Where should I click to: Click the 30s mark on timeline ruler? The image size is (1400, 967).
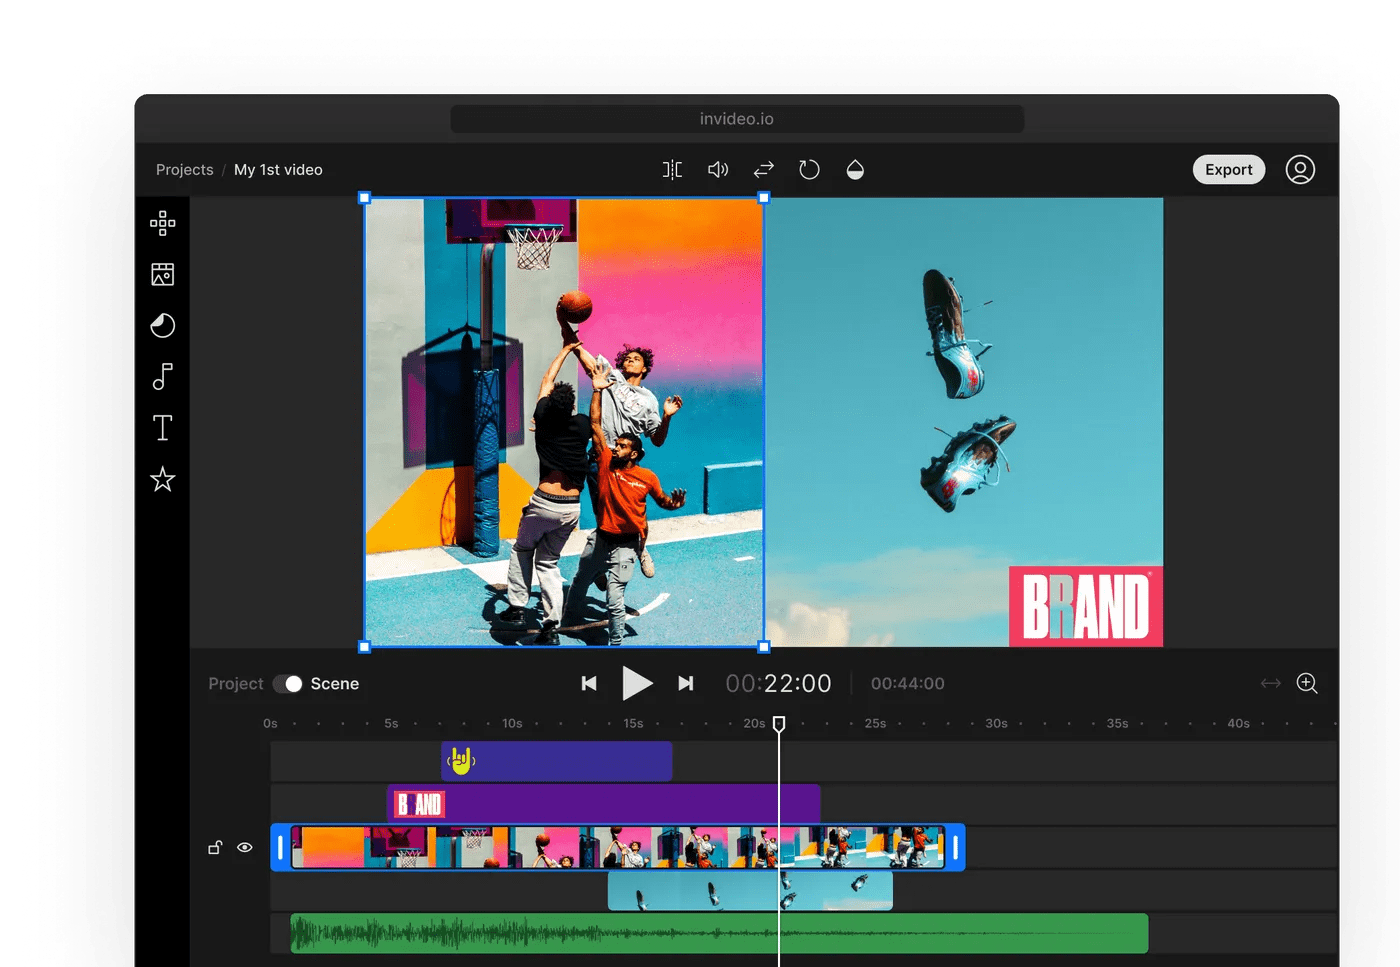click(x=997, y=723)
